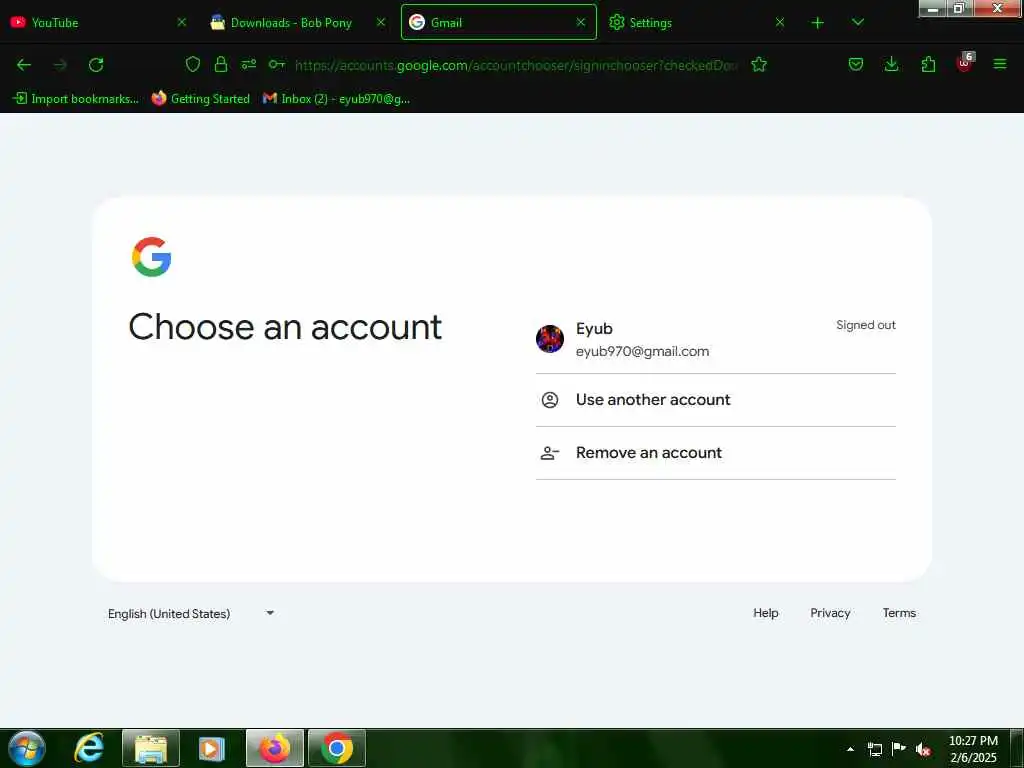Image resolution: width=1024 pixels, height=768 pixels.
Task: Open the Windows Start menu
Action: (x=27, y=748)
